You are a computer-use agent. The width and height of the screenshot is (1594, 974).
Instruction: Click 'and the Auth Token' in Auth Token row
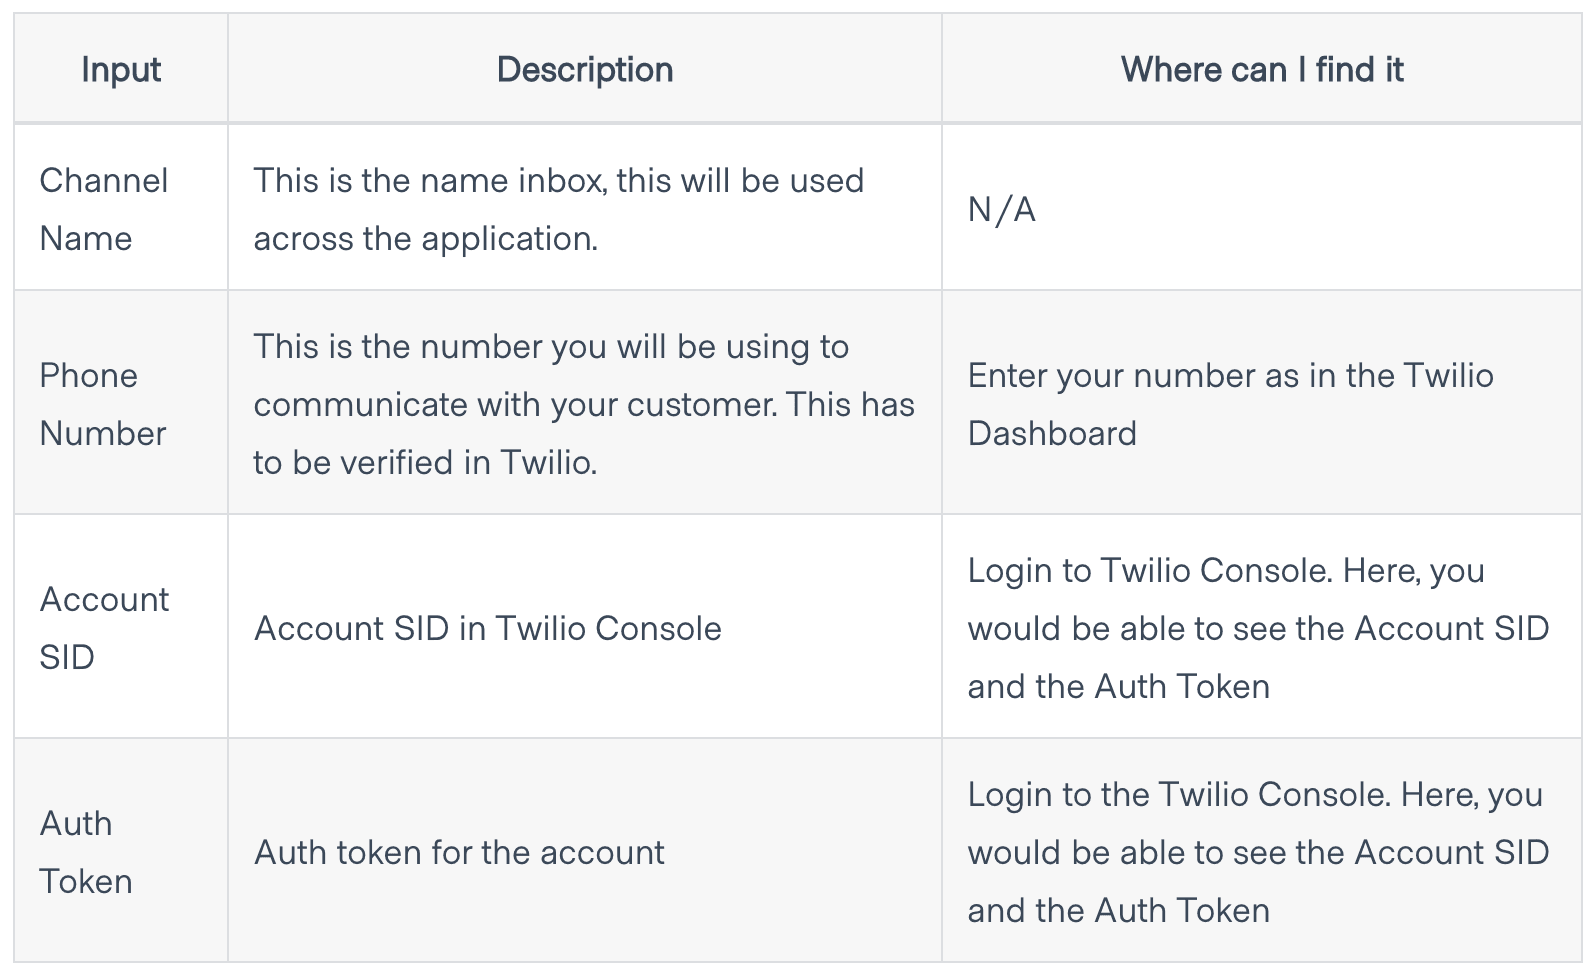click(x=1118, y=910)
